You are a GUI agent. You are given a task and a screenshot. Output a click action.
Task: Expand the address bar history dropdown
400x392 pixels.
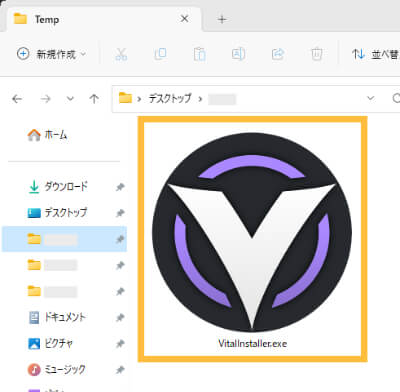point(370,98)
